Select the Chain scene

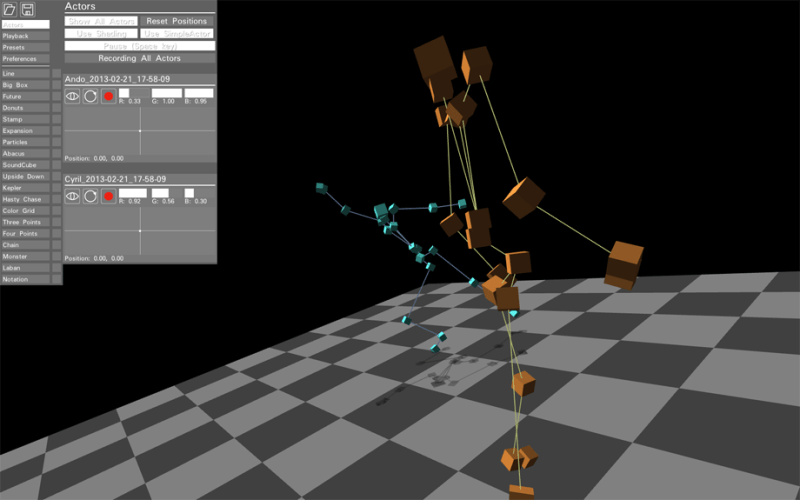pyautogui.click(x=26, y=244)
